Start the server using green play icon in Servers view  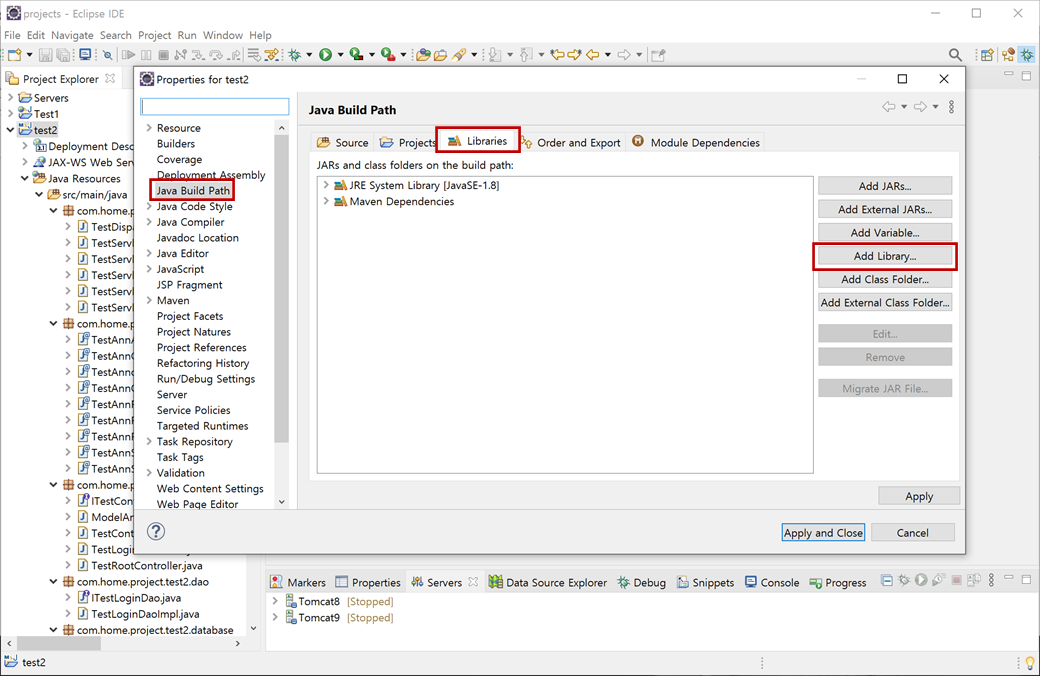(x=921, y=580)
